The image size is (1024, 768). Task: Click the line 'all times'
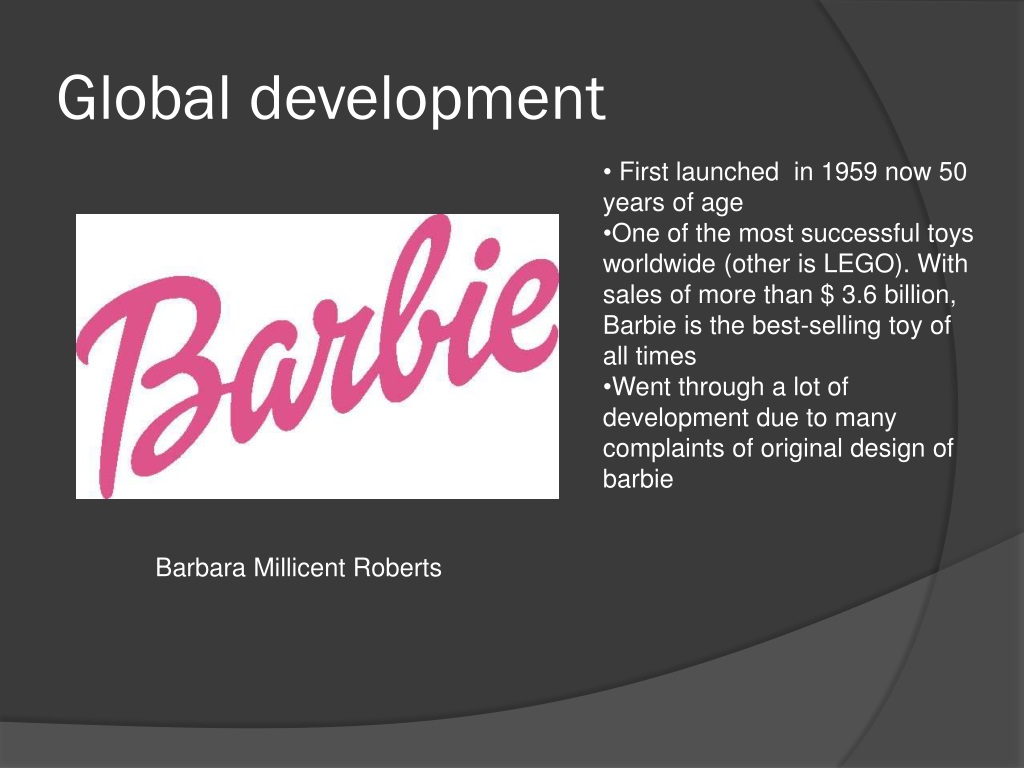[649, 356]
